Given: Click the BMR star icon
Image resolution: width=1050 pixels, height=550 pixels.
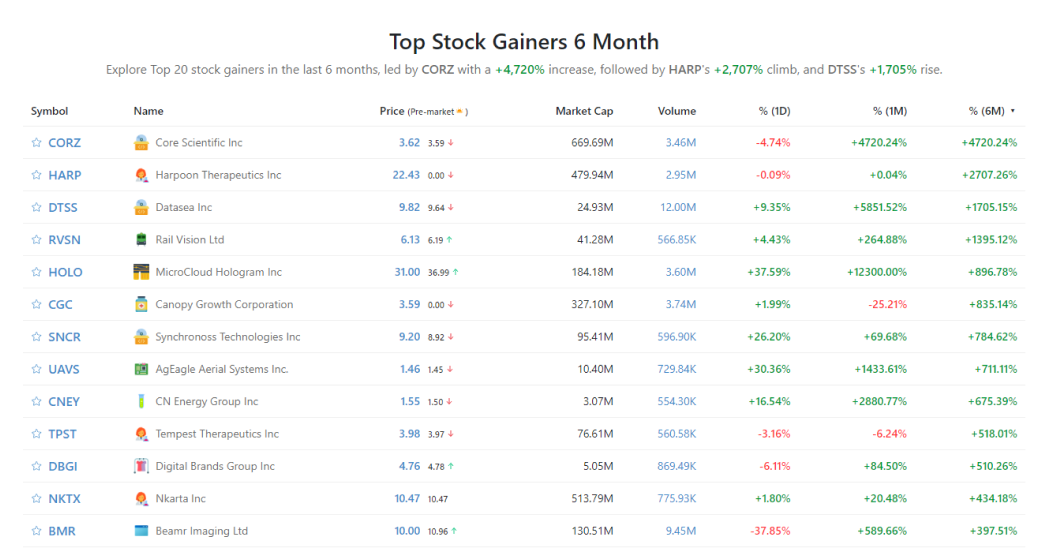Looking at the screenshot, I should [x=36, y=531].
